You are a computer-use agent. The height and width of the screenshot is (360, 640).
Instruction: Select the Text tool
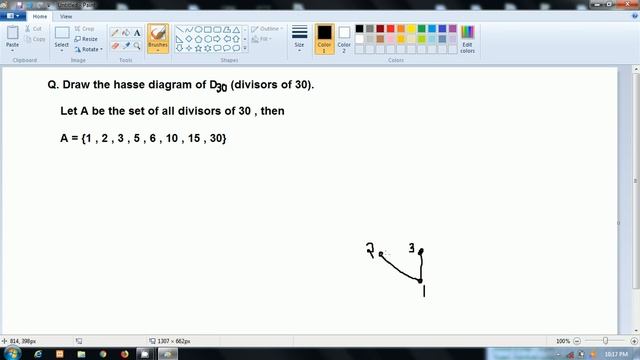pyautogui.click(x=137, y=33)
